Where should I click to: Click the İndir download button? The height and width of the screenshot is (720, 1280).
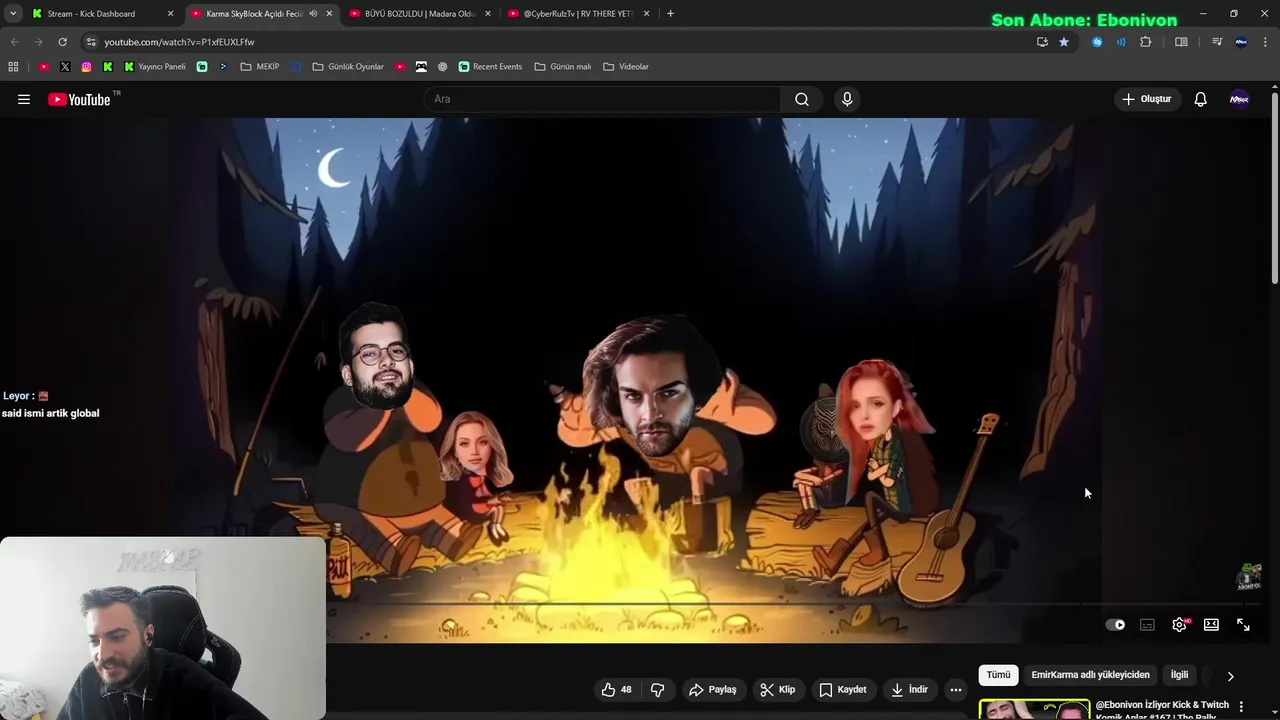pyautogui.click(x=910, y=689)
